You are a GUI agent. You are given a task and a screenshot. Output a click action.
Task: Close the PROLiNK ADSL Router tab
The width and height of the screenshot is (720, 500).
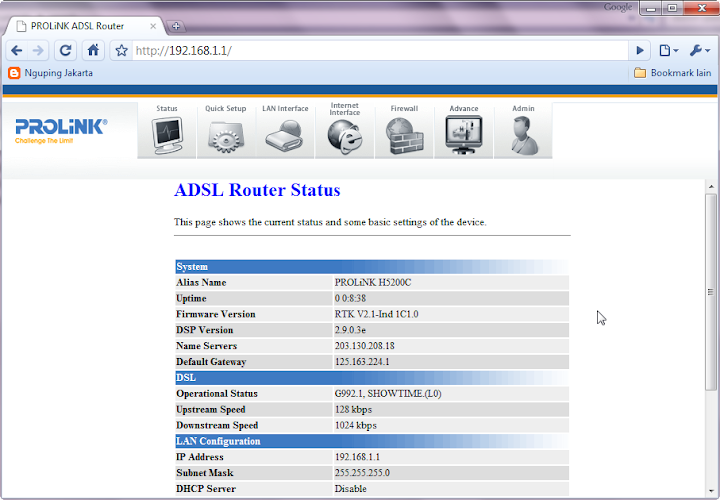coord(153,26)
